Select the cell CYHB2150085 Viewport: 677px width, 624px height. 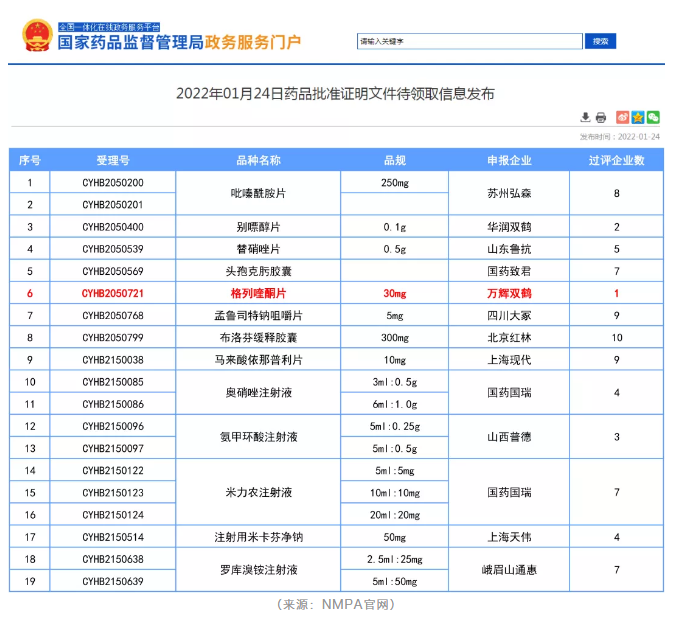pos(113,382)
